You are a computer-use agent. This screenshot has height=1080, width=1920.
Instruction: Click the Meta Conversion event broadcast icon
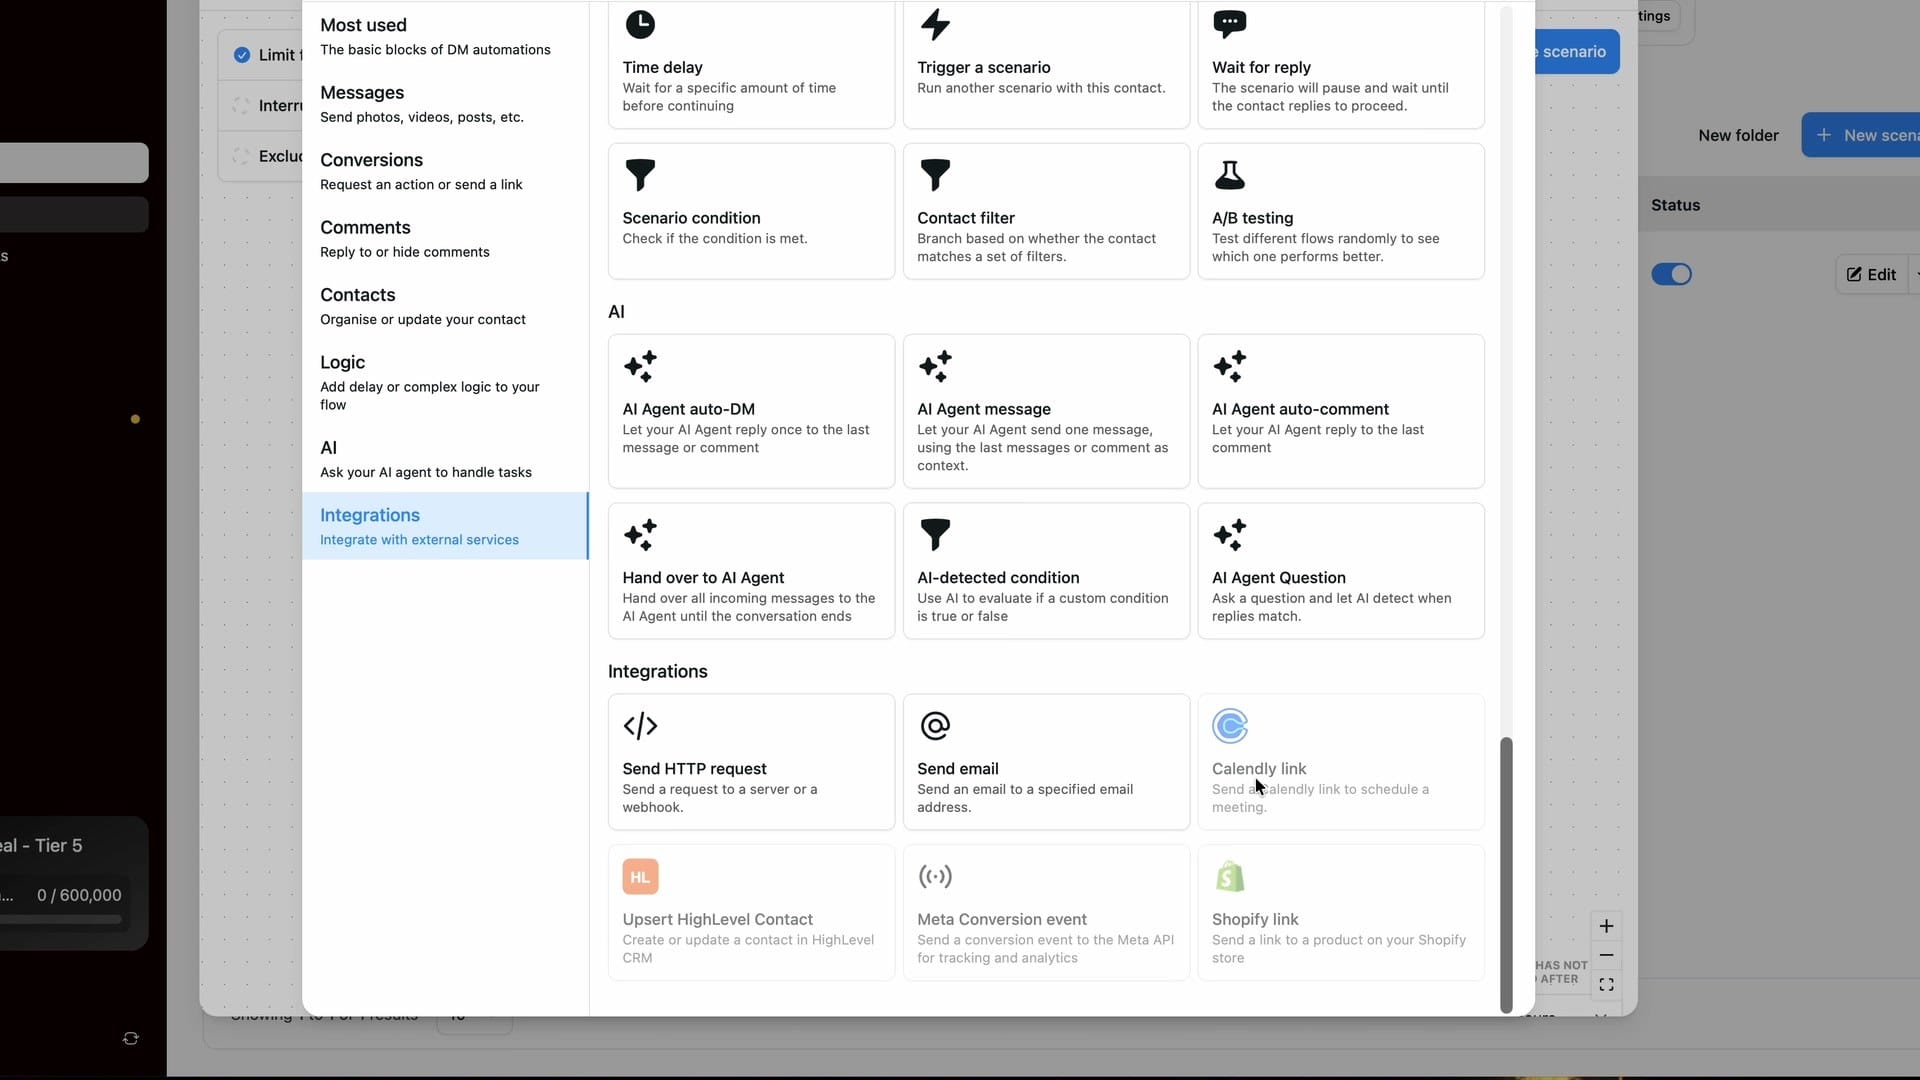pyautogui.click(x=935, y=877)
